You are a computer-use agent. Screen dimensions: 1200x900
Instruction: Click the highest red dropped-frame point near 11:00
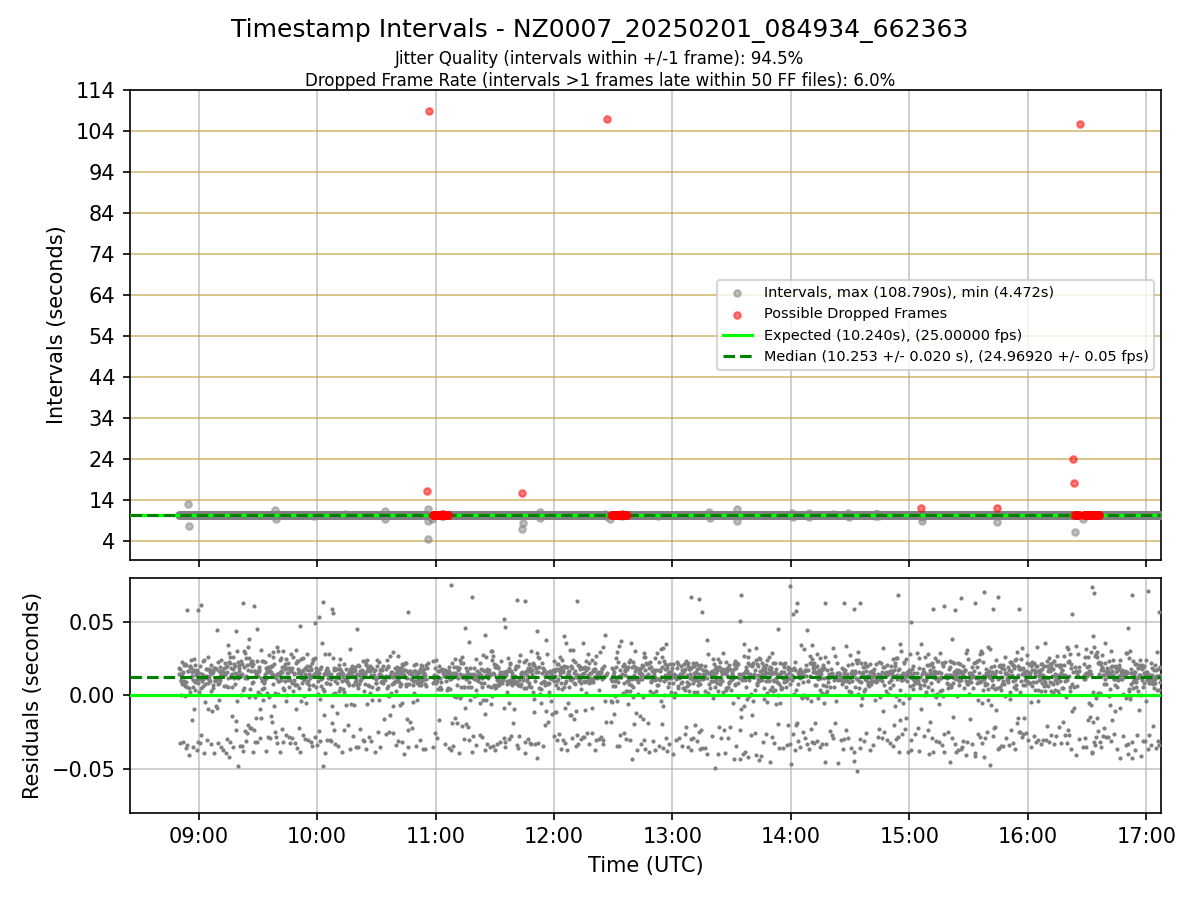pyautogui.click(x=429, y=111)
